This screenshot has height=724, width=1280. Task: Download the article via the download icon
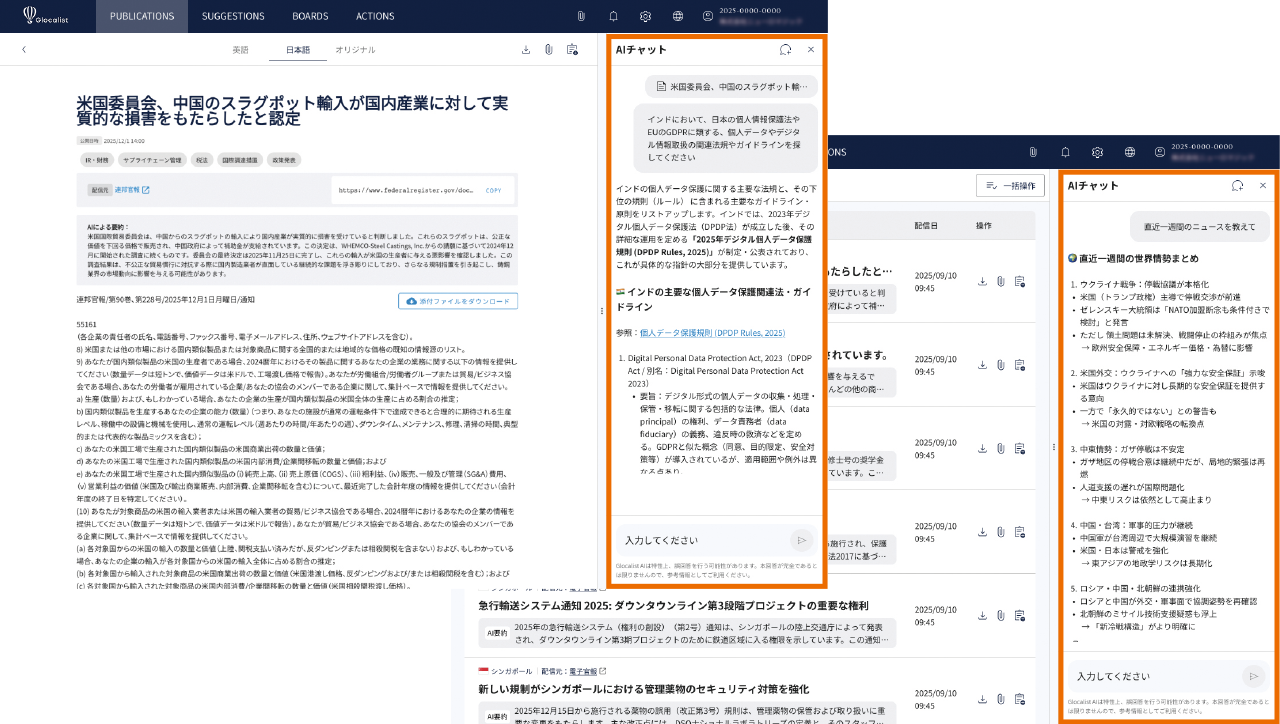coord(526,47)
